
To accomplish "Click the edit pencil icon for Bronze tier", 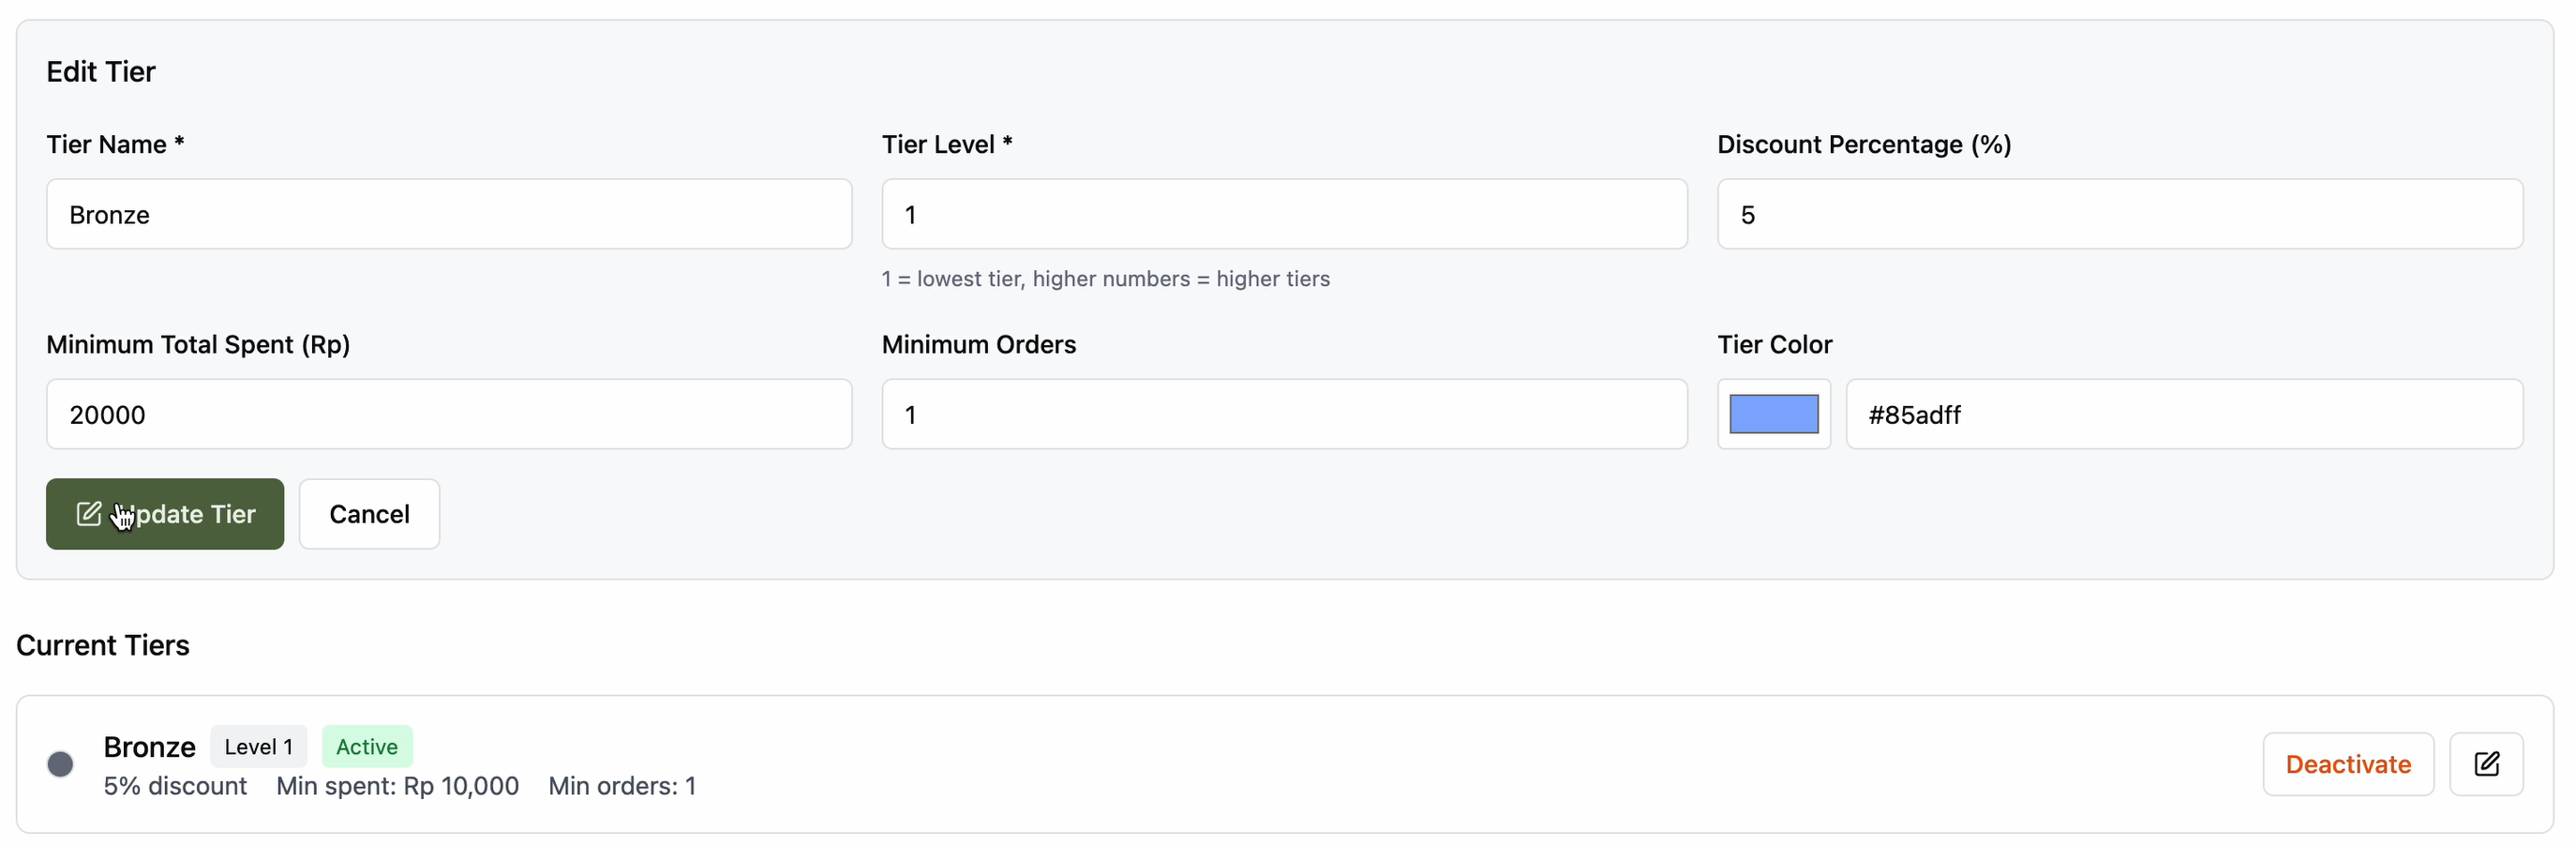I will pos(2485,764).
